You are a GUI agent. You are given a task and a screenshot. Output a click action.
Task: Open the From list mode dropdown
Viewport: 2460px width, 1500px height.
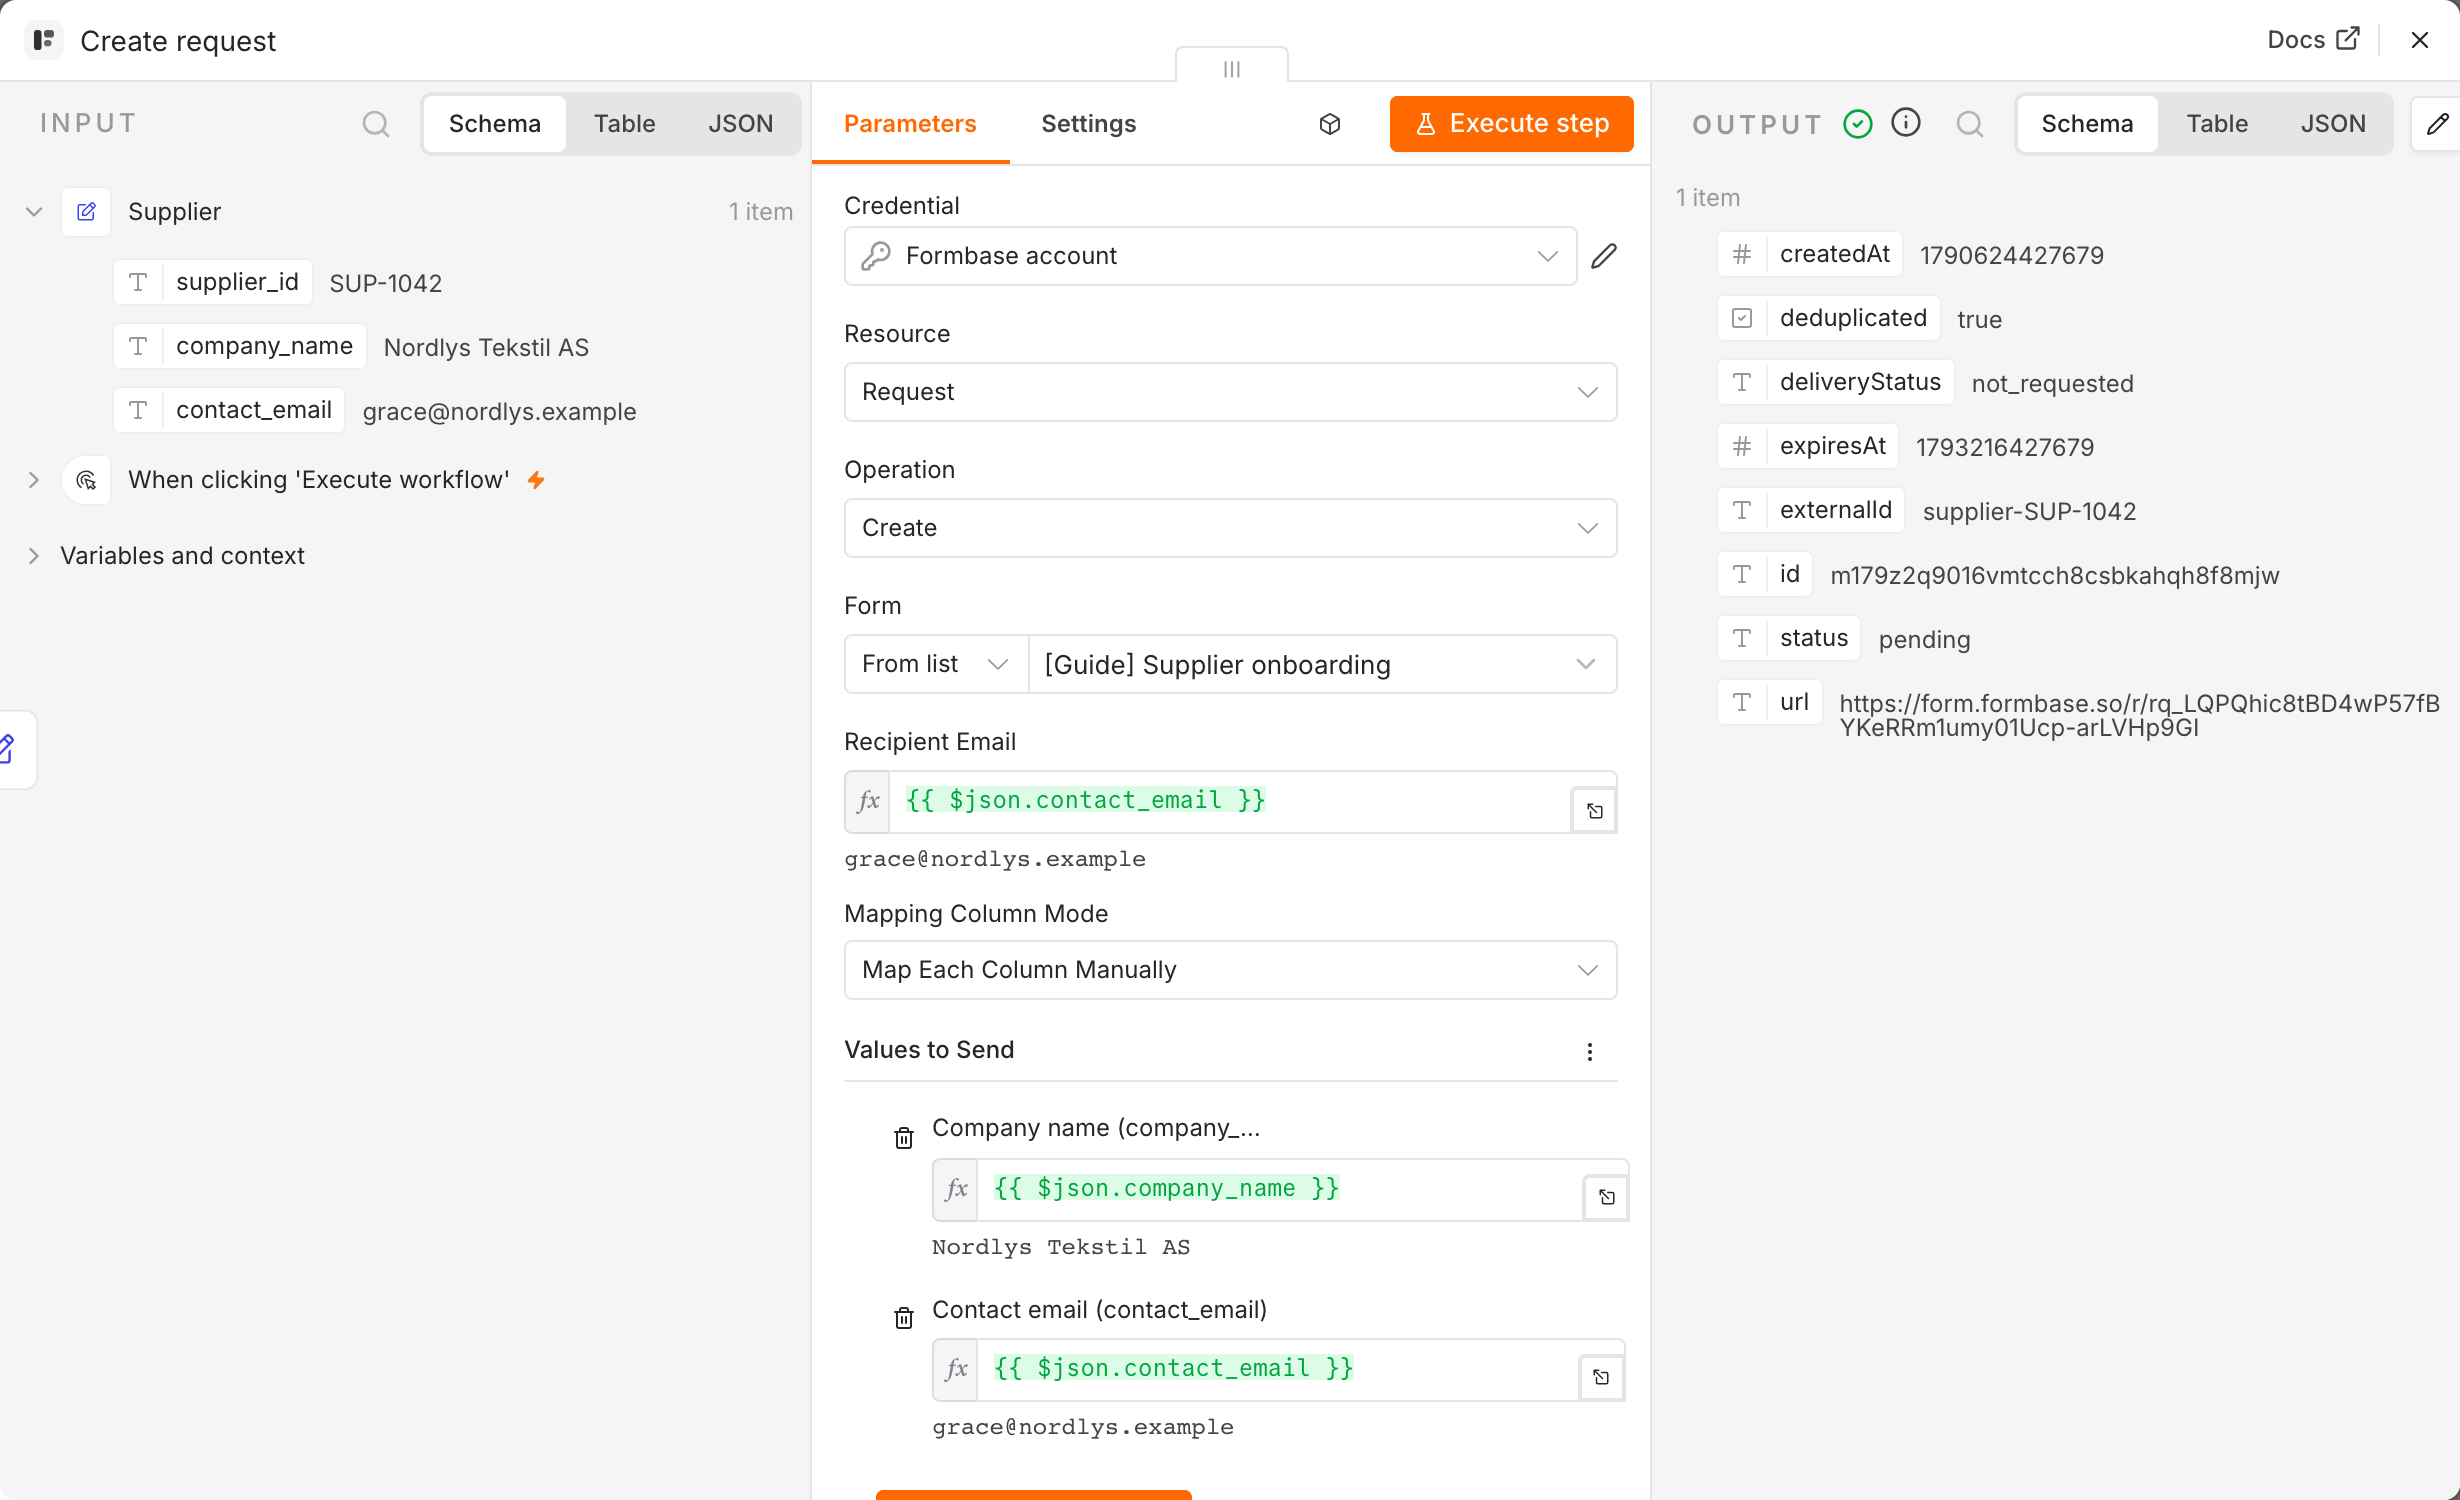(x=936, y=664)
